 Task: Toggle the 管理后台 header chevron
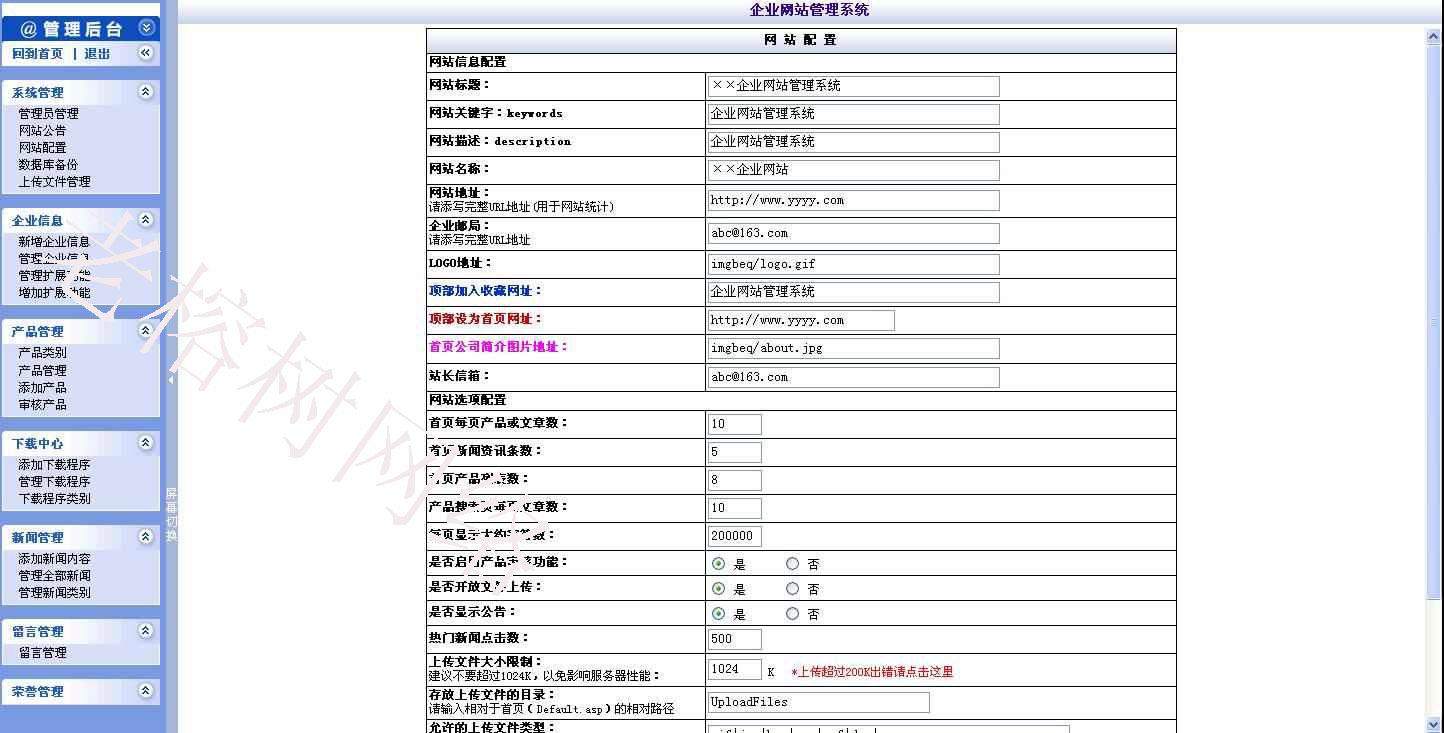point(146,28)
